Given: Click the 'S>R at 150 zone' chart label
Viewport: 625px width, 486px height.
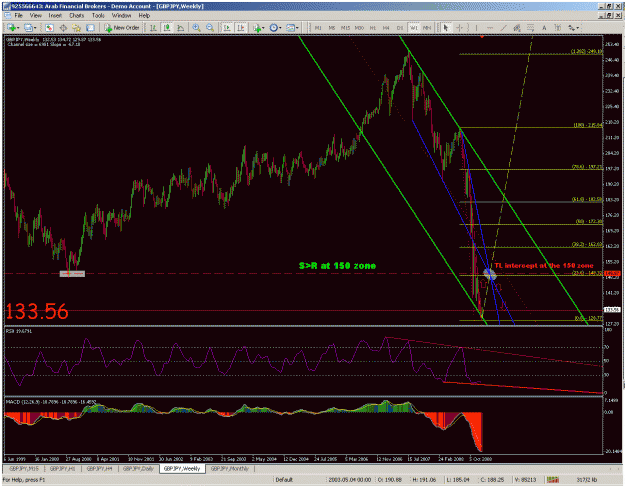Looking at the screenshot, I should [337, 266].
